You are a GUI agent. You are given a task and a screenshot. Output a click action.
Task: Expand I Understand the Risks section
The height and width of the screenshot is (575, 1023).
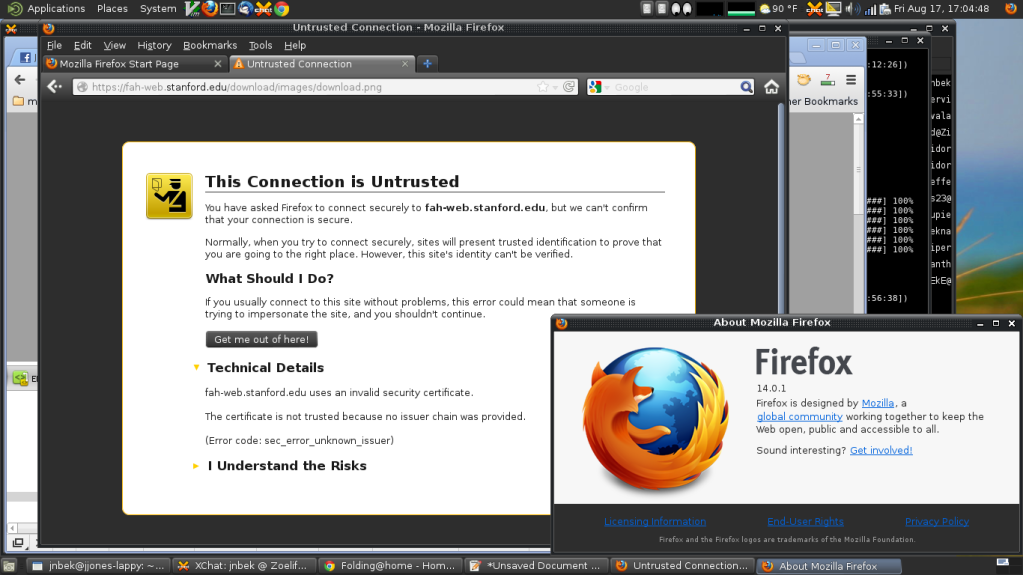click(196, 466)
